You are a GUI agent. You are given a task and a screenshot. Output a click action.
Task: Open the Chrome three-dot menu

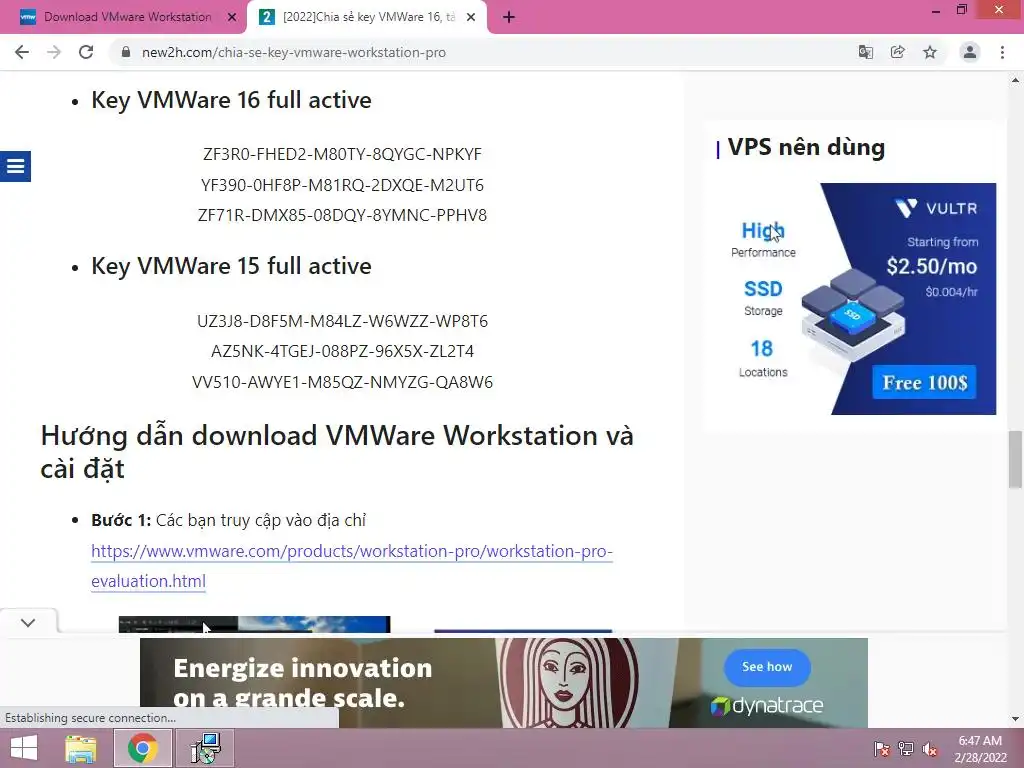pos(1002,52)
